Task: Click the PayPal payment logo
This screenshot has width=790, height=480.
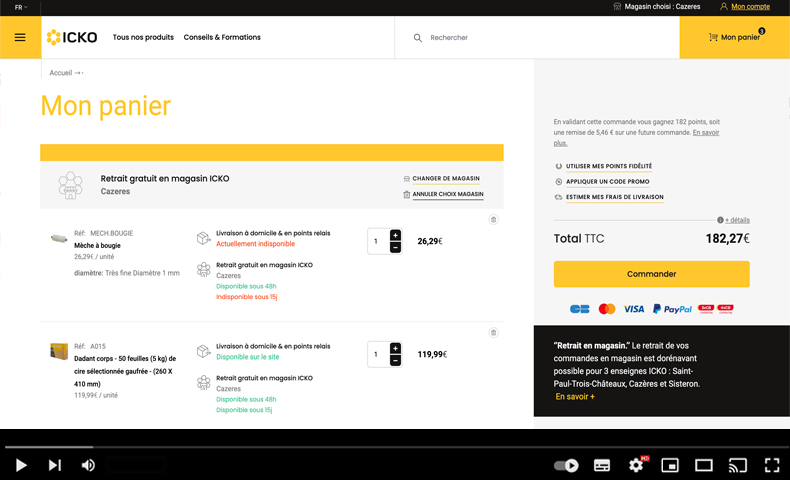Action: point(672,309)
